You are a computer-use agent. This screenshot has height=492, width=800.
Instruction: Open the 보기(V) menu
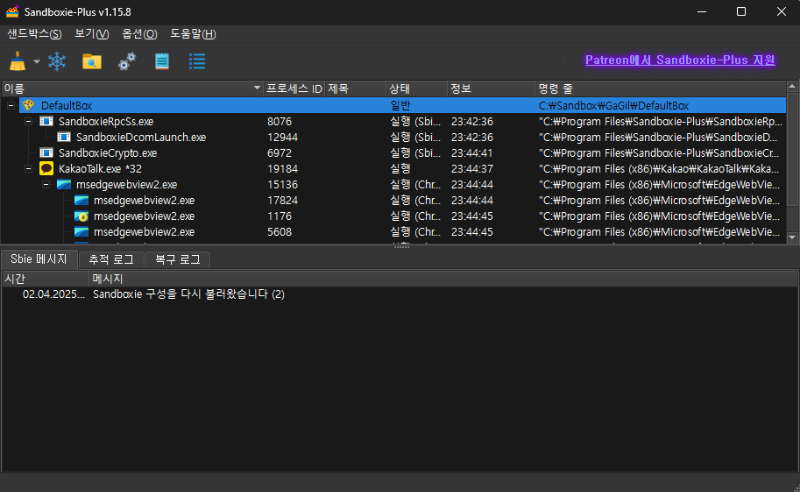pyautogui.click(x=92, y=34)
